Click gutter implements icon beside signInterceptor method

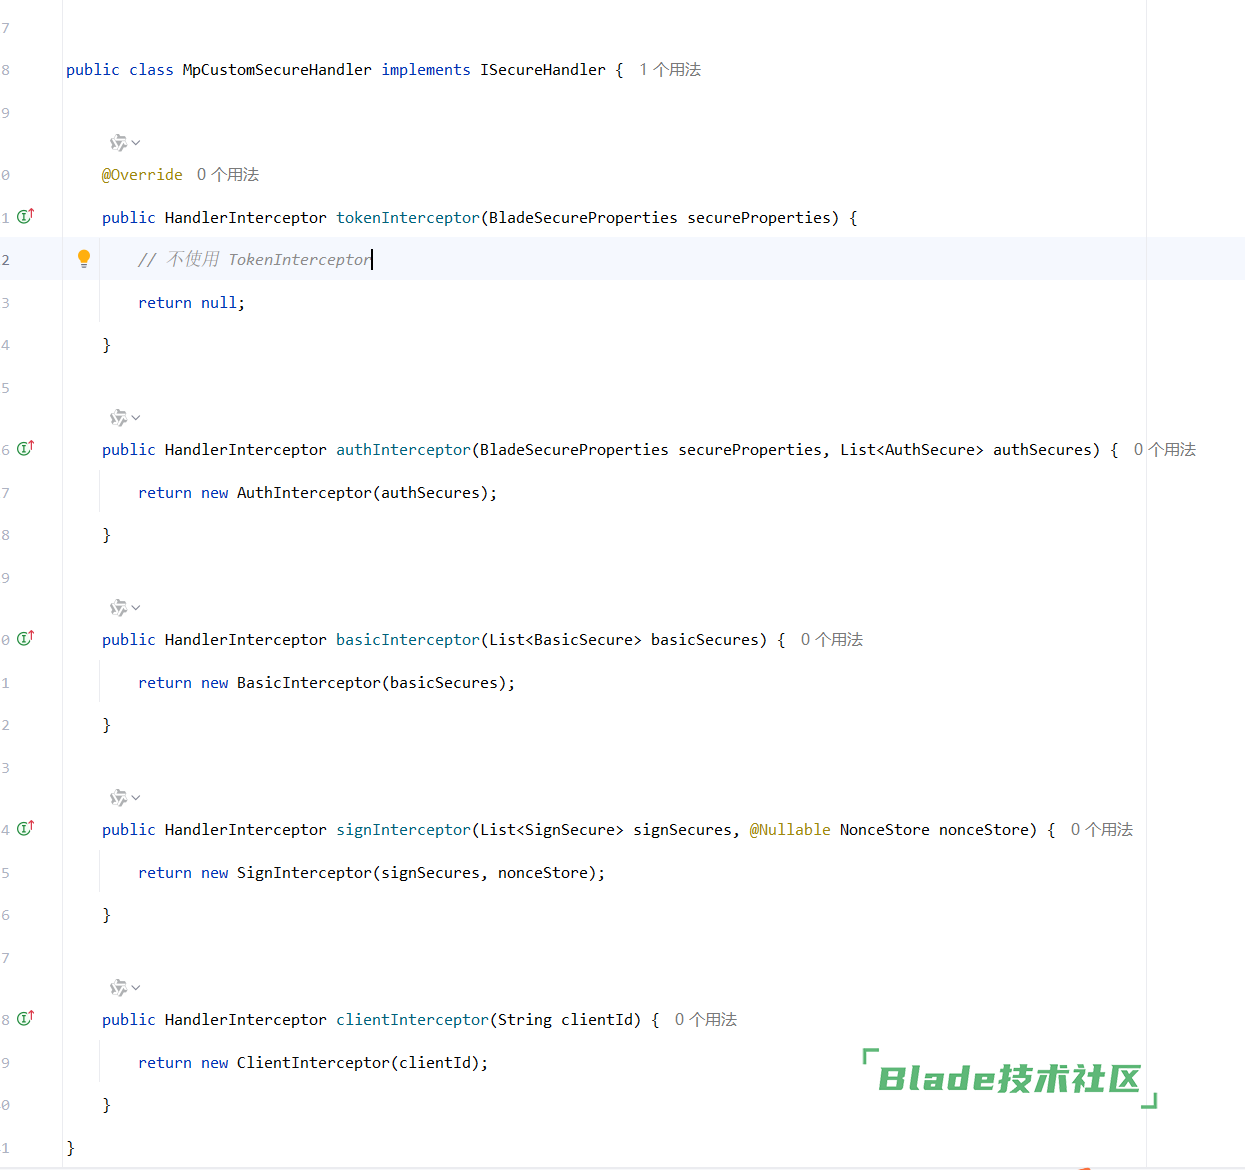tap(26, 828)
